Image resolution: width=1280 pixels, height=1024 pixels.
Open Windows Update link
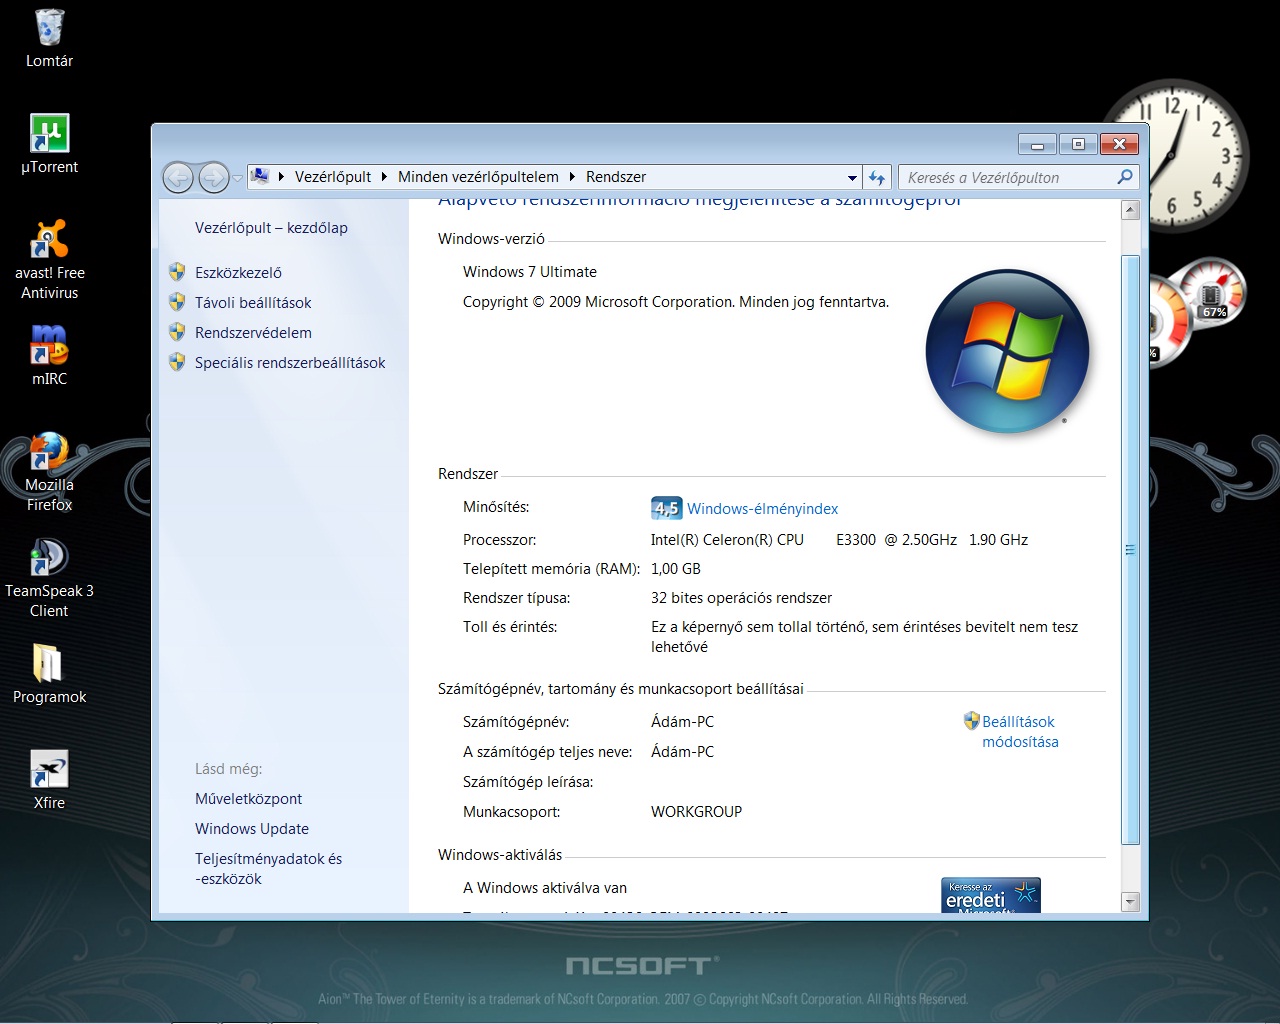click(252, 829)
